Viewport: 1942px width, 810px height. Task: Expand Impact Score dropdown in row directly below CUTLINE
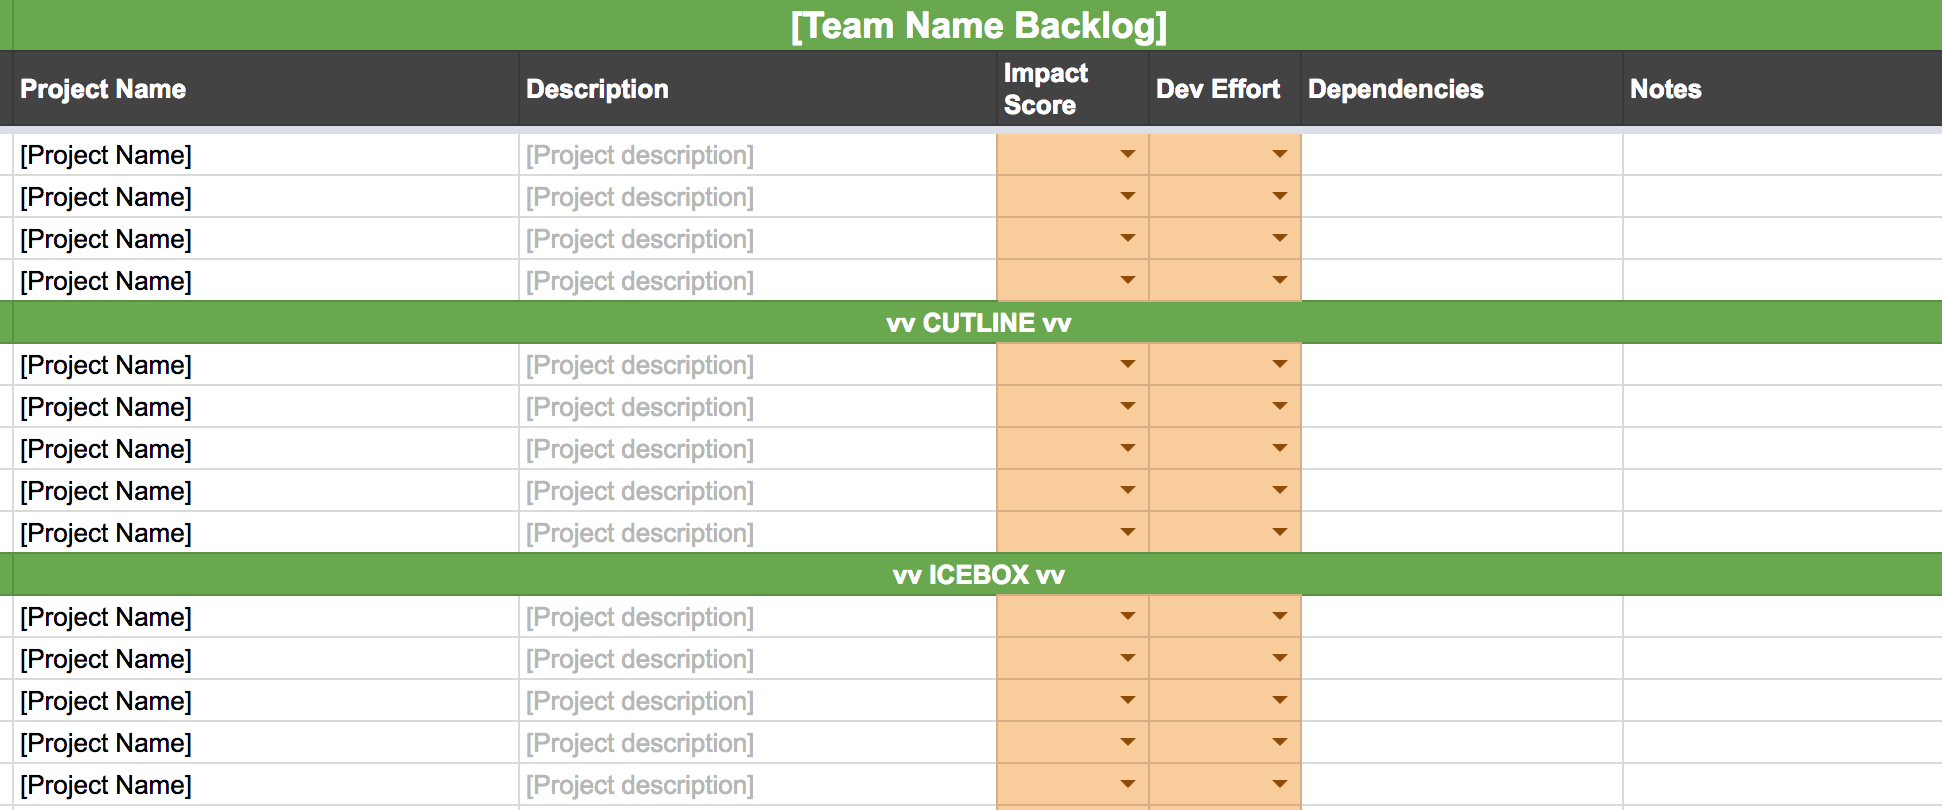pos(1127,364)
